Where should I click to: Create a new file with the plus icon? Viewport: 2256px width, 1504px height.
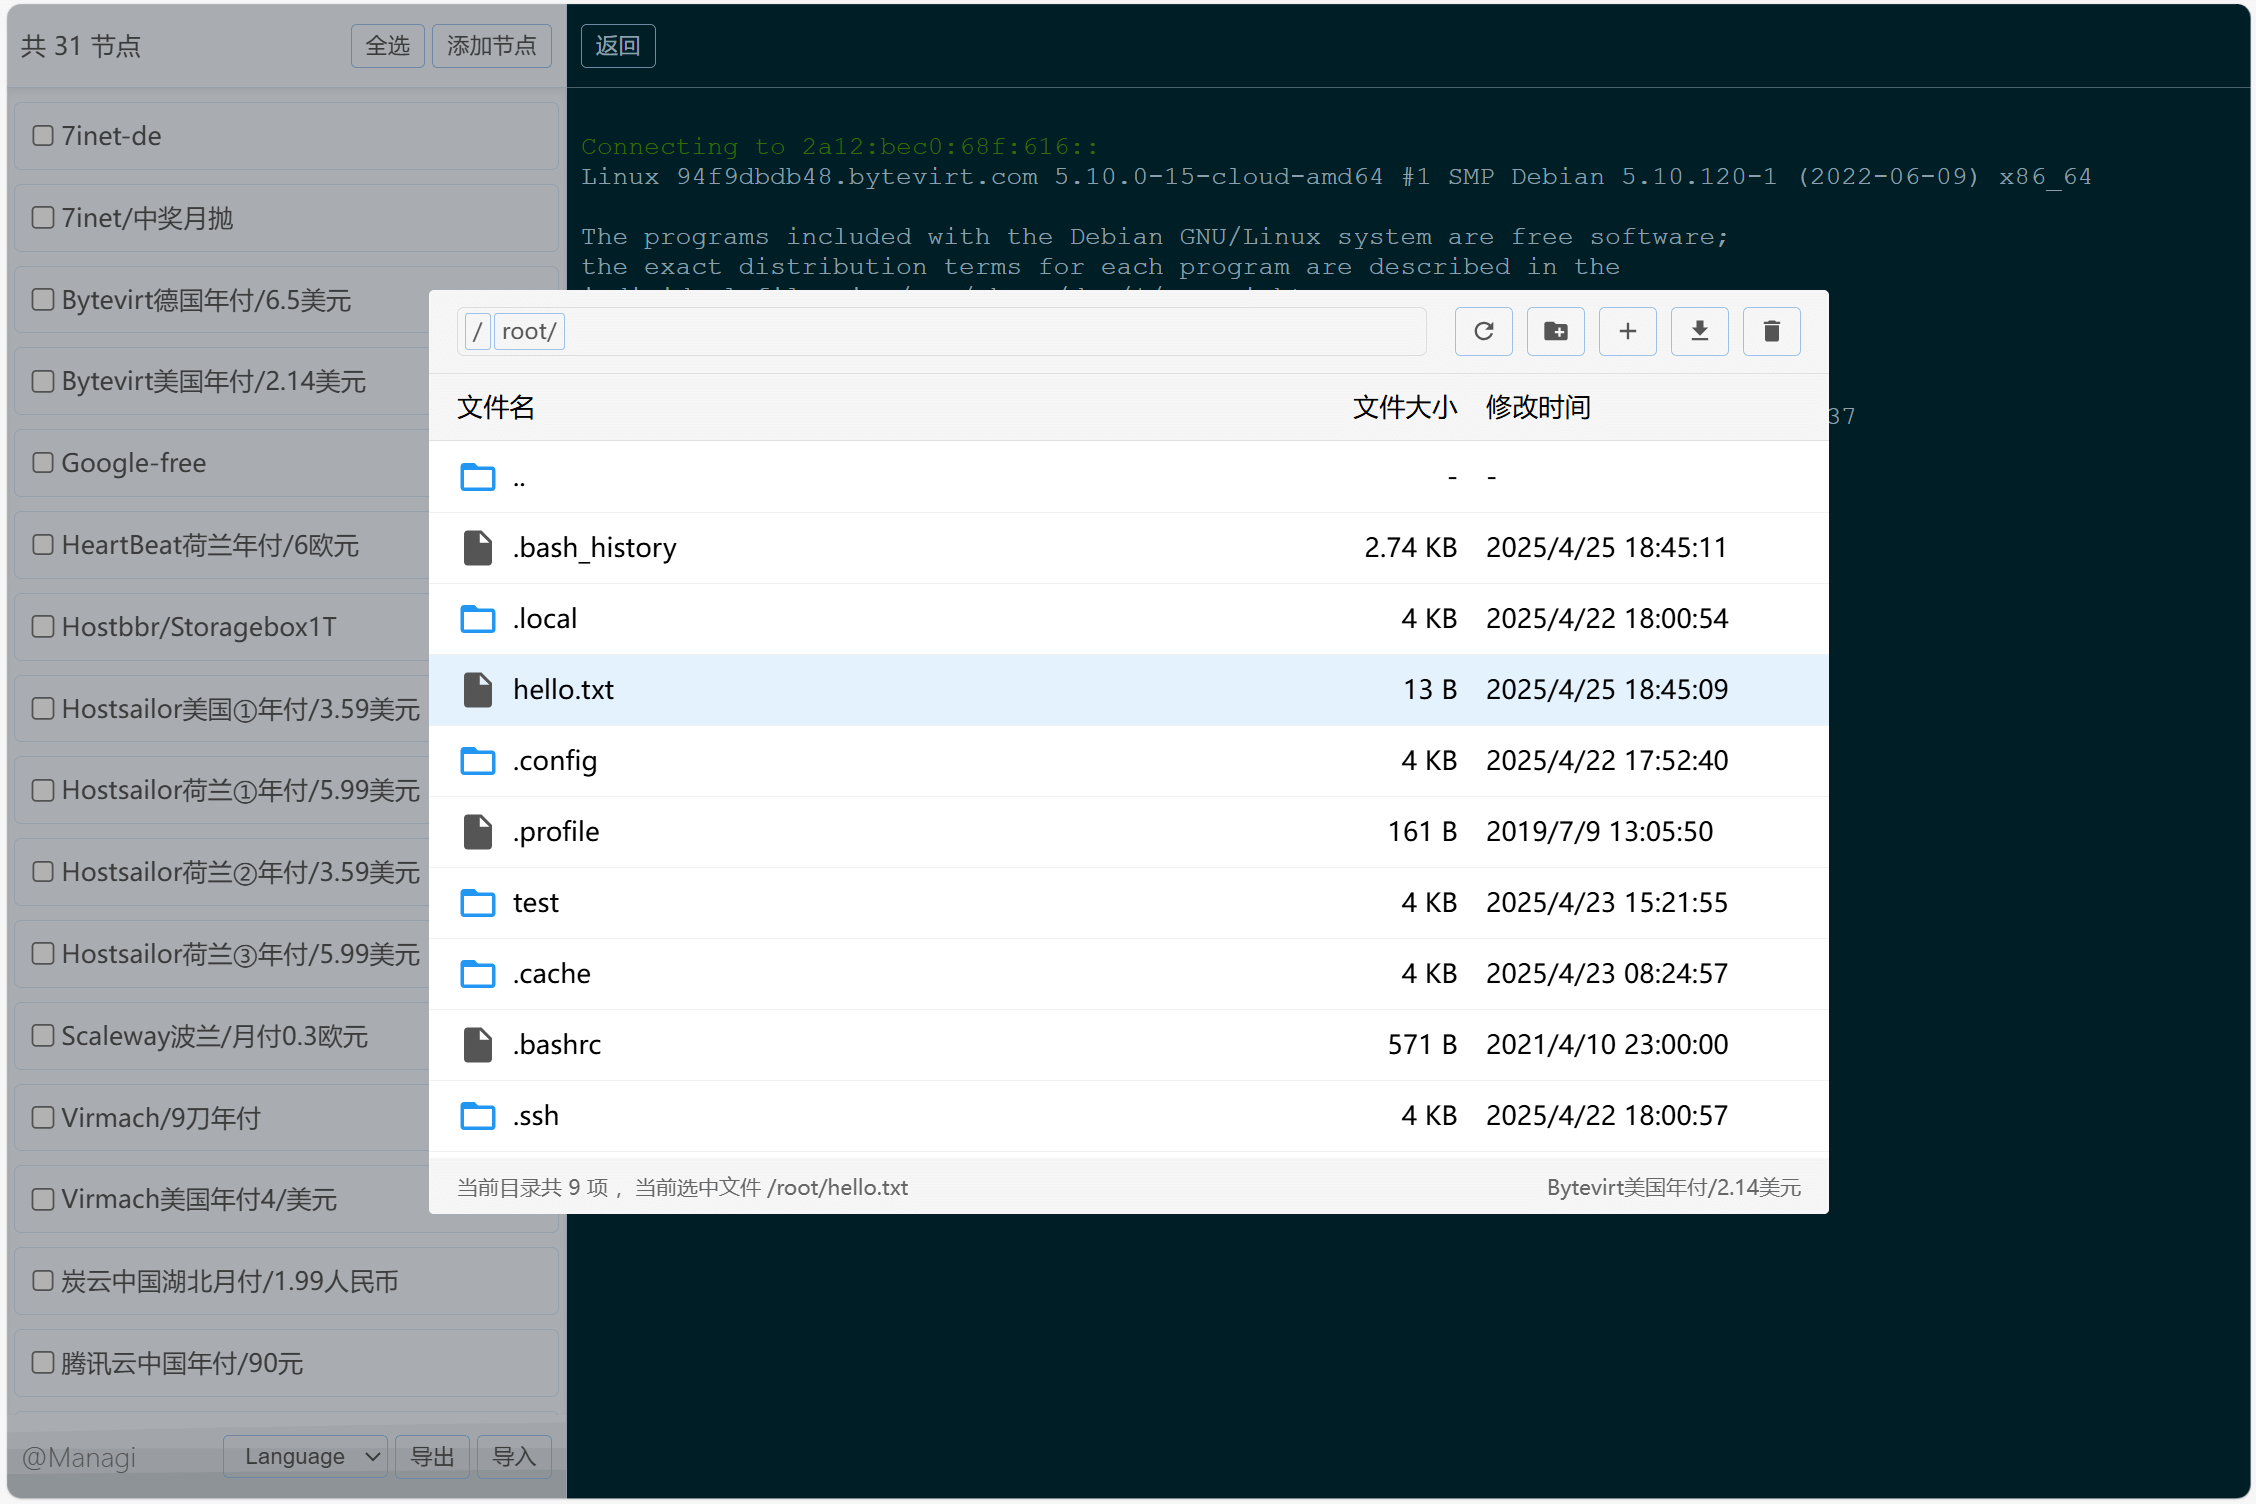coord(1627,331)
